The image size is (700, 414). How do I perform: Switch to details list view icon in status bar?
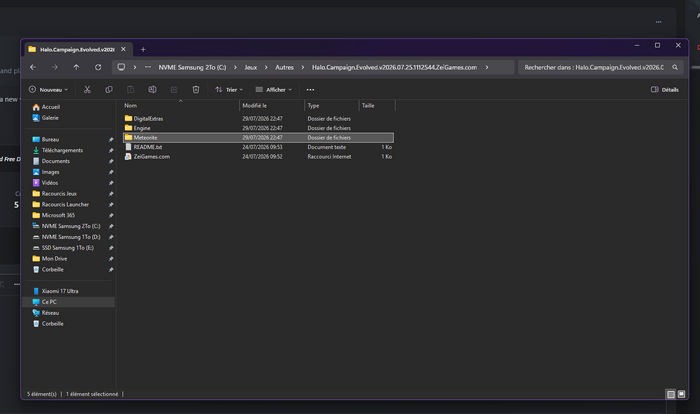[x=671, y=394]
